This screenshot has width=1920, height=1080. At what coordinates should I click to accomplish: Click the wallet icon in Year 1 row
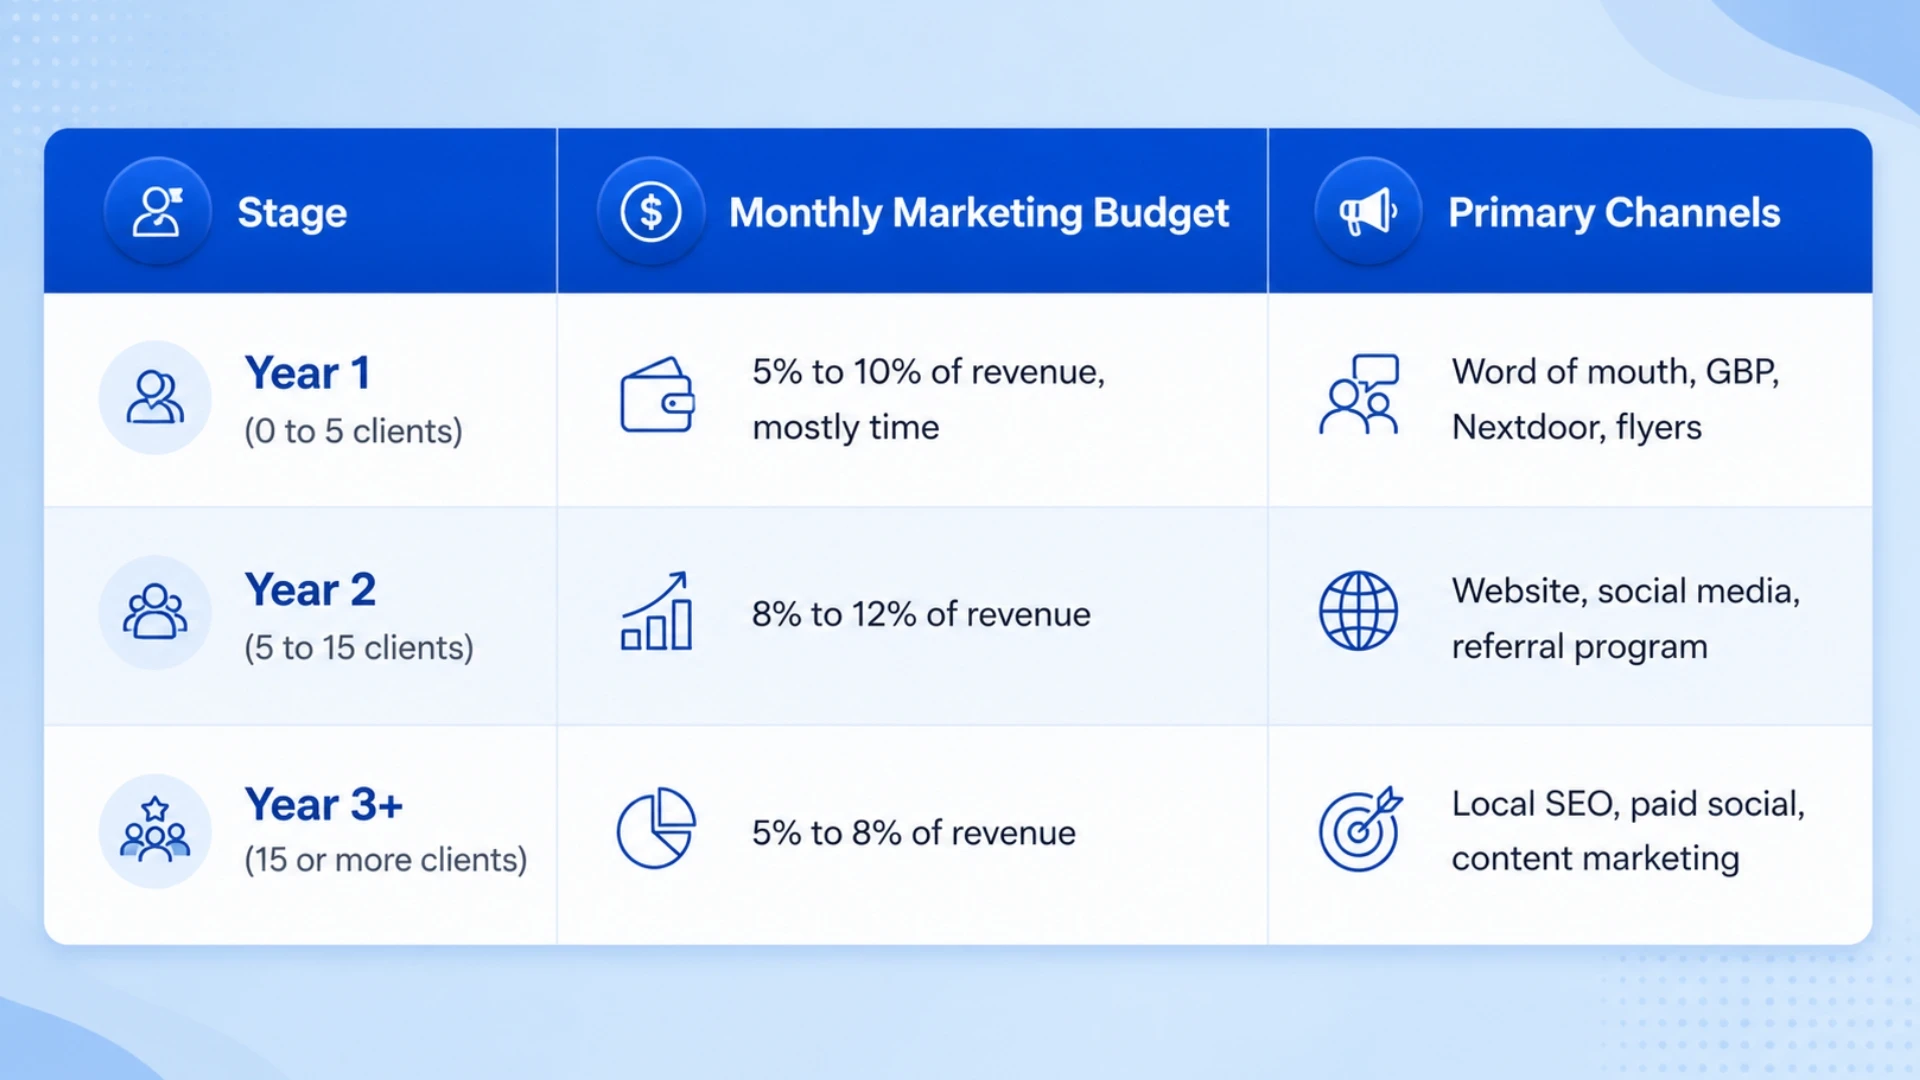657,395
